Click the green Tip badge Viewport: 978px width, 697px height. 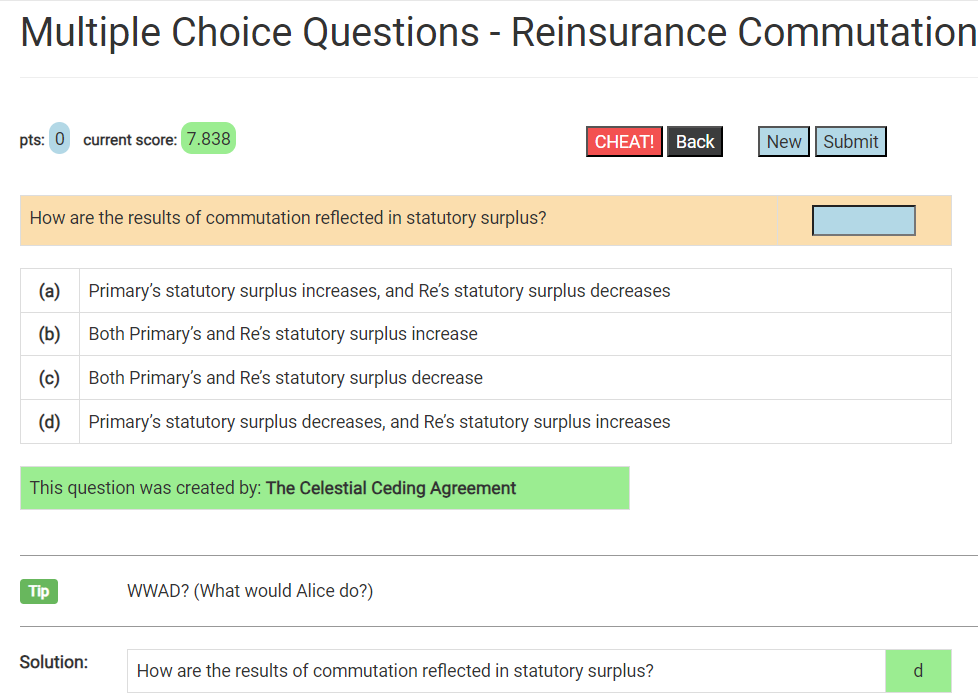click(39, 591)
